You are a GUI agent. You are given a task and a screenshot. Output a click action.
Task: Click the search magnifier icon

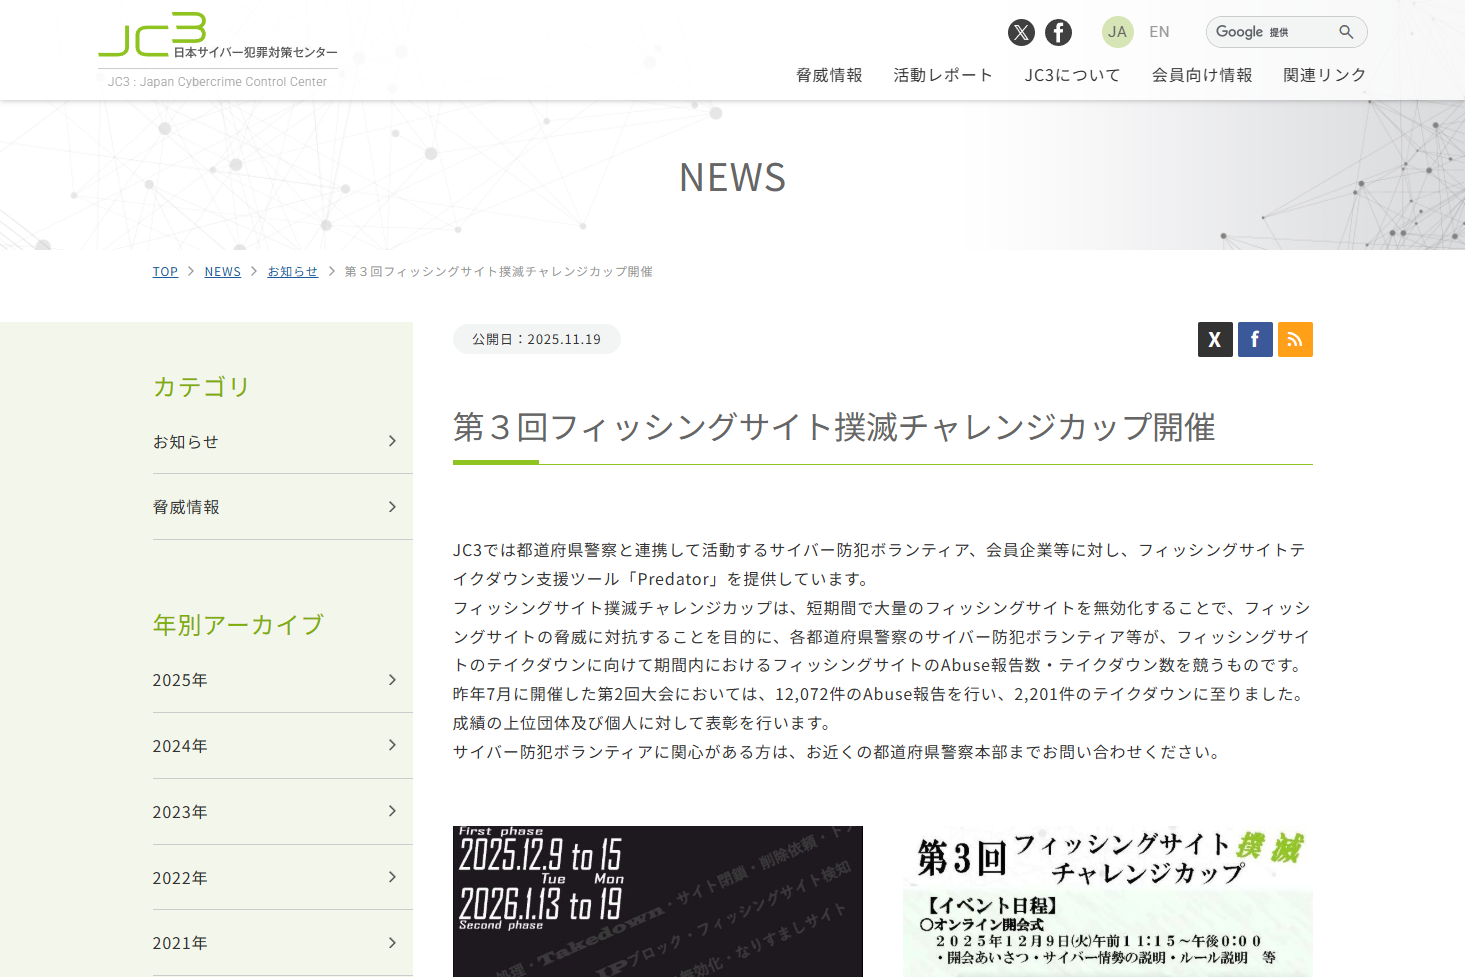point(1346,32)
